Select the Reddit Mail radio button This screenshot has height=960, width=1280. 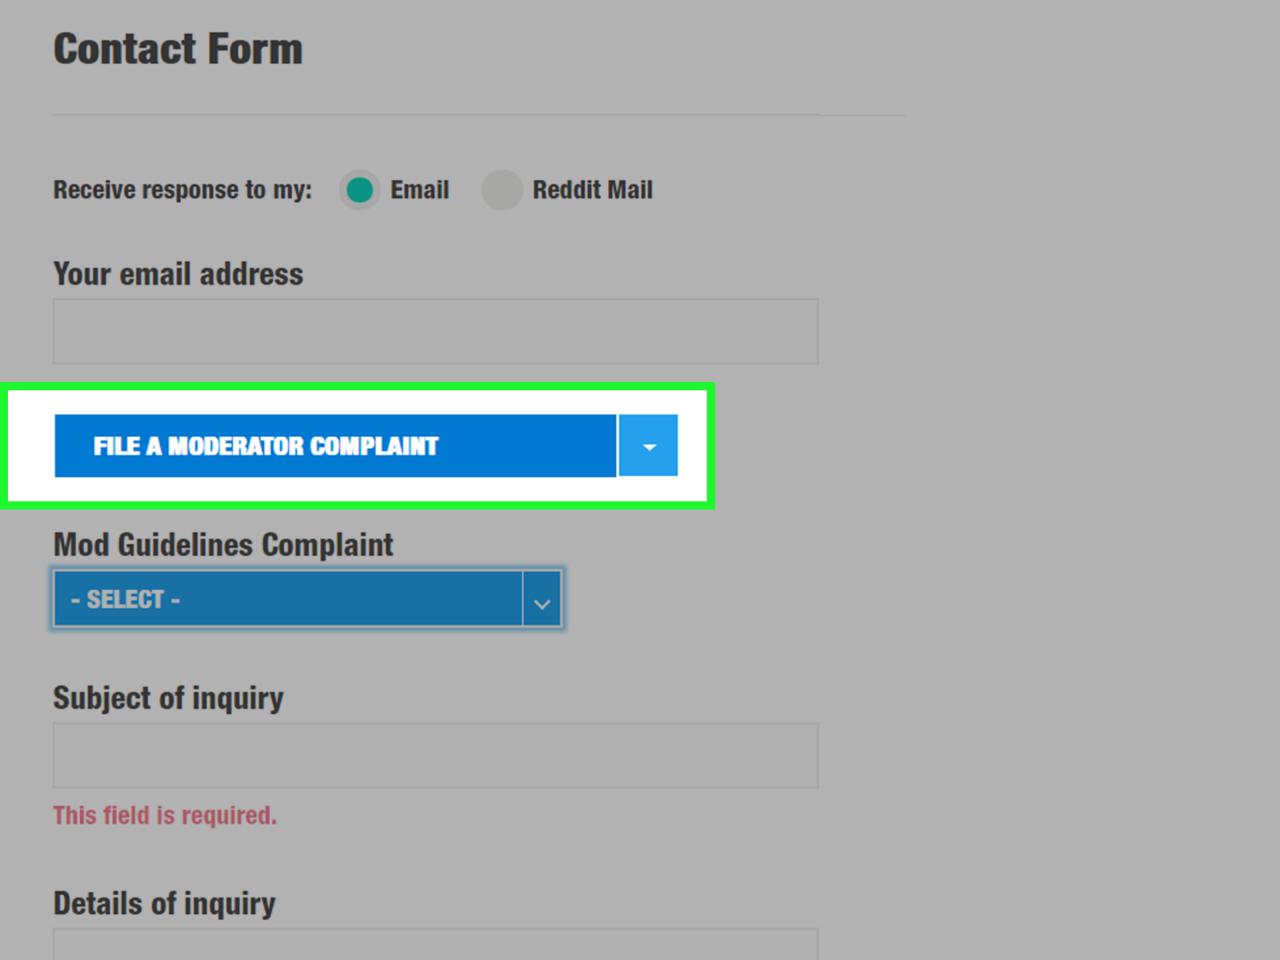[501, 190]
